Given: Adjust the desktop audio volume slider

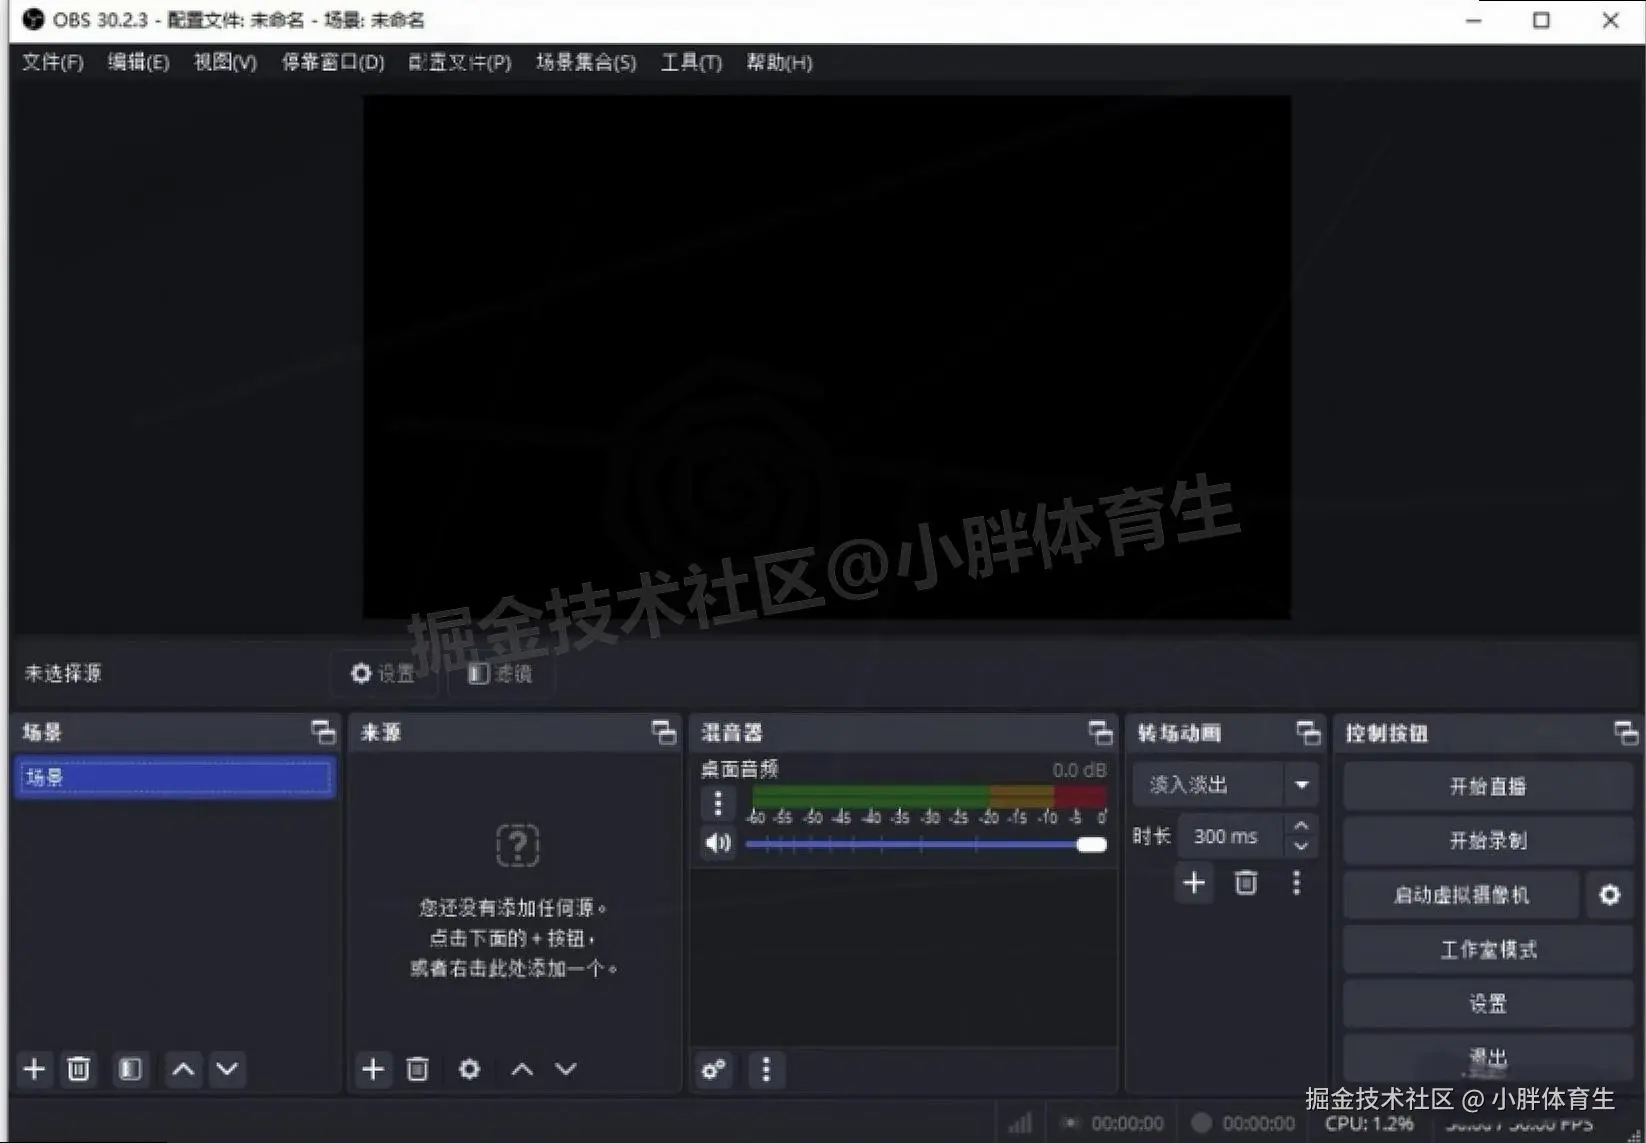Looking at the screenshot, I should click(x=1091, y=844).
